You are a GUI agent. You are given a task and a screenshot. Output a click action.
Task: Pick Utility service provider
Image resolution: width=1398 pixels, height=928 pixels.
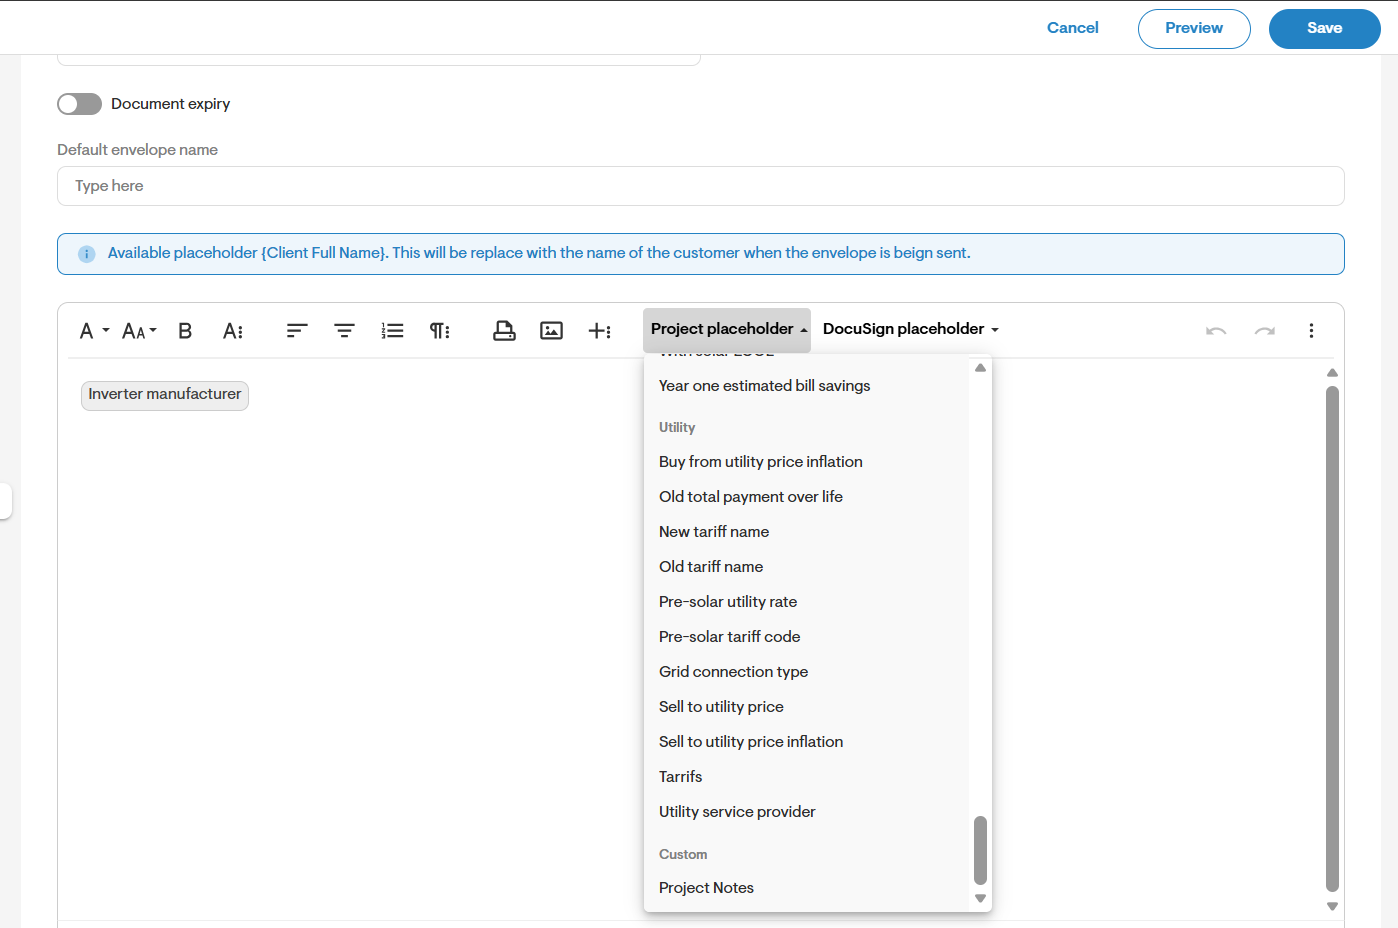tap(737, 812)
